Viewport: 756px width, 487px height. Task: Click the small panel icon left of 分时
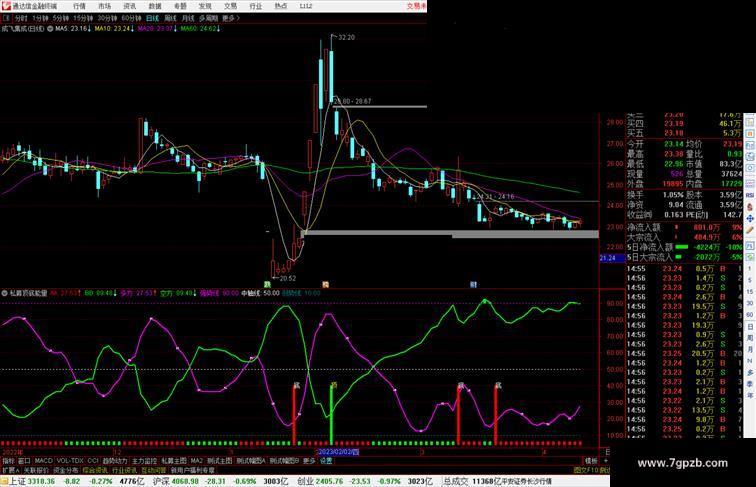[6, 18]
